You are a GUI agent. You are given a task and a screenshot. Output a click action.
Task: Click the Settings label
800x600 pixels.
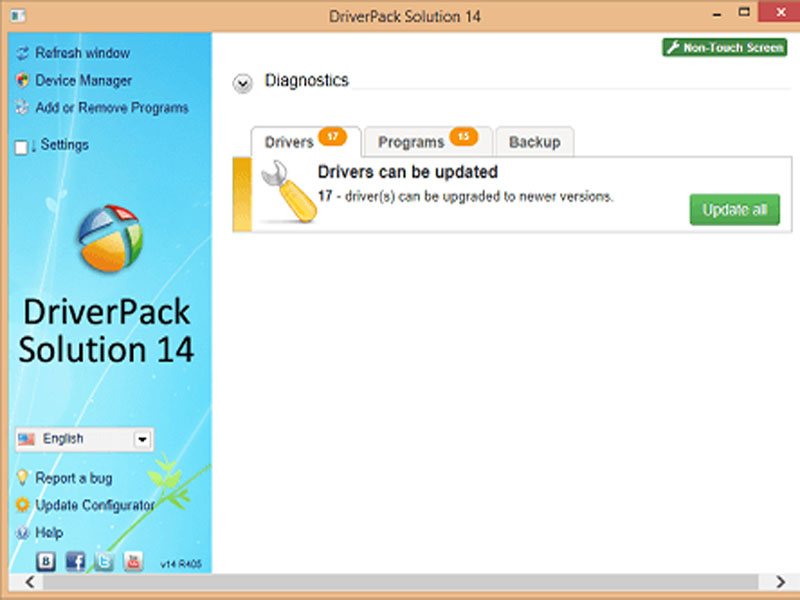(64, 145)
